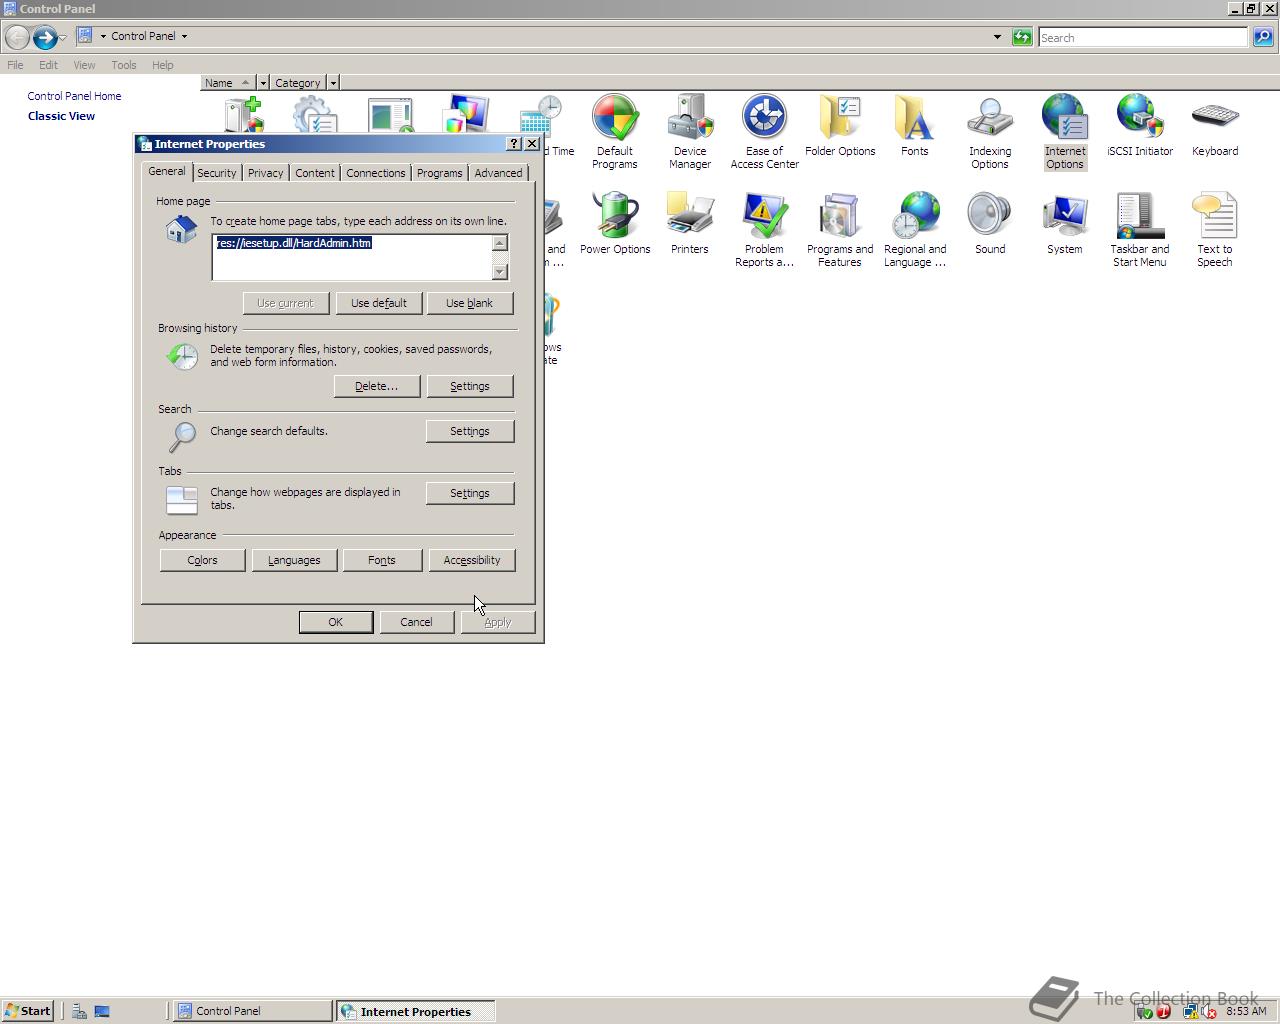Switch to the Content tab
Image resolution: width=1280 pixels, height=1024 pixels.
315,173
